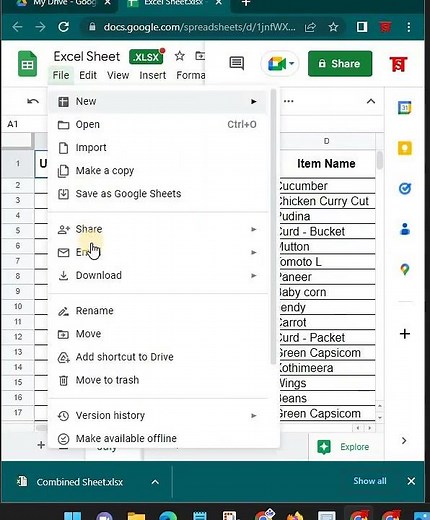Click the plus to get add-ons
This screenshot has width=430, height=520.
tap(405, 334)
